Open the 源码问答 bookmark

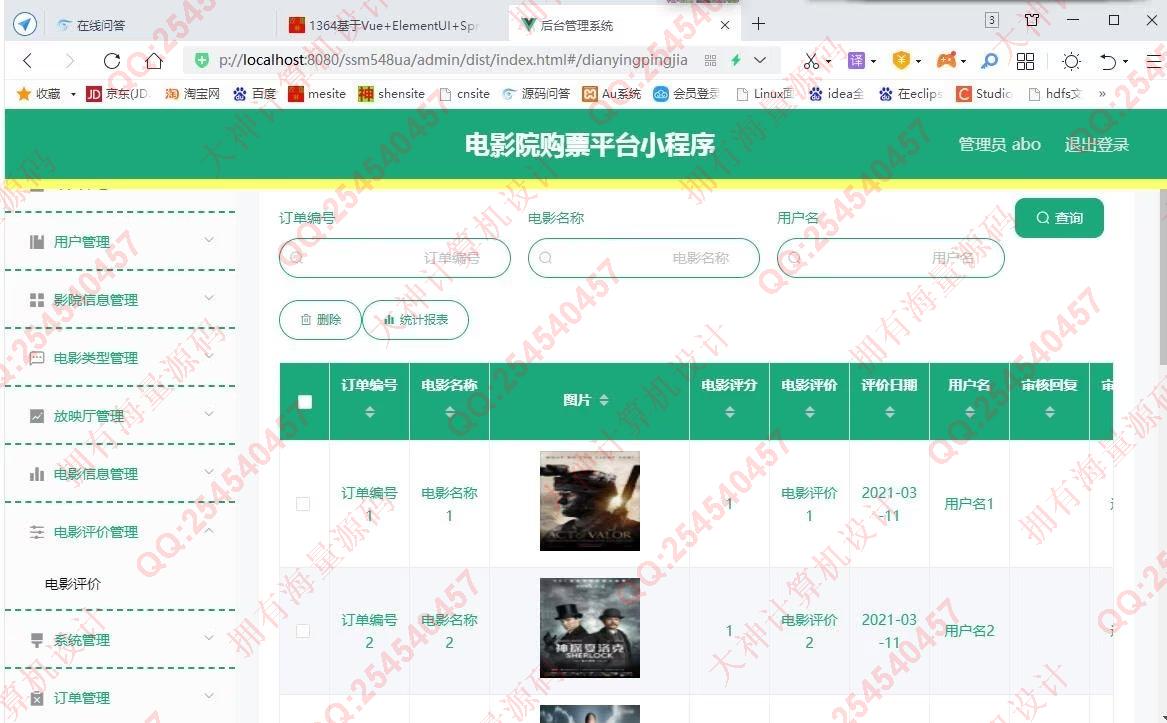click(x=535, y=94)
